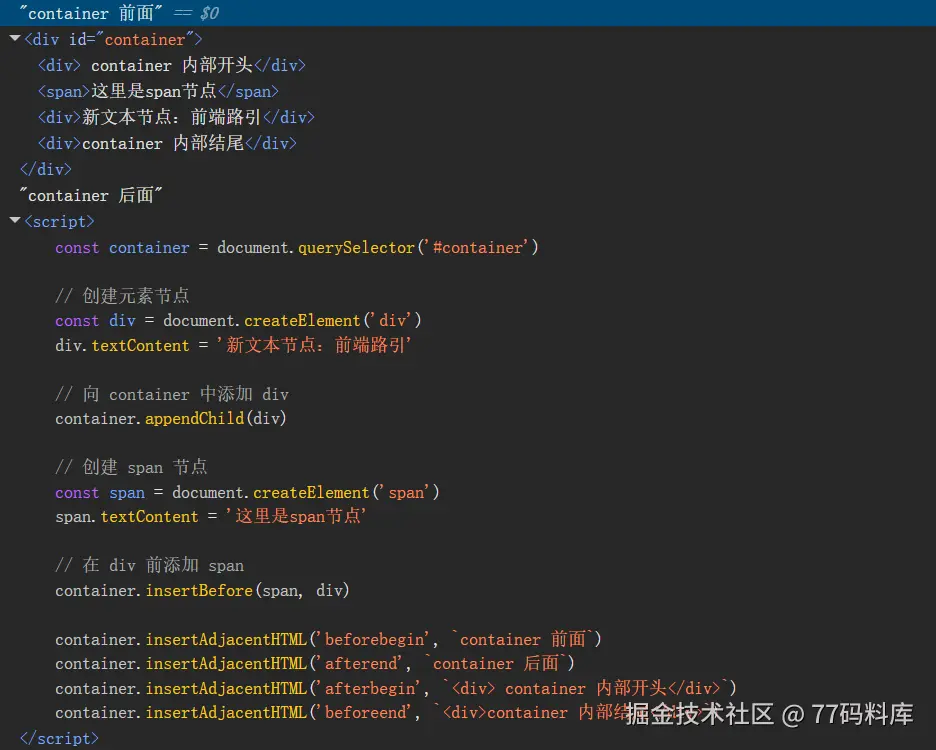Image resolution: width=936 pixels, height=750 pixels.
Task: Select the opening <script> tag
Action: pyautogui.click(x=59, y=222)
